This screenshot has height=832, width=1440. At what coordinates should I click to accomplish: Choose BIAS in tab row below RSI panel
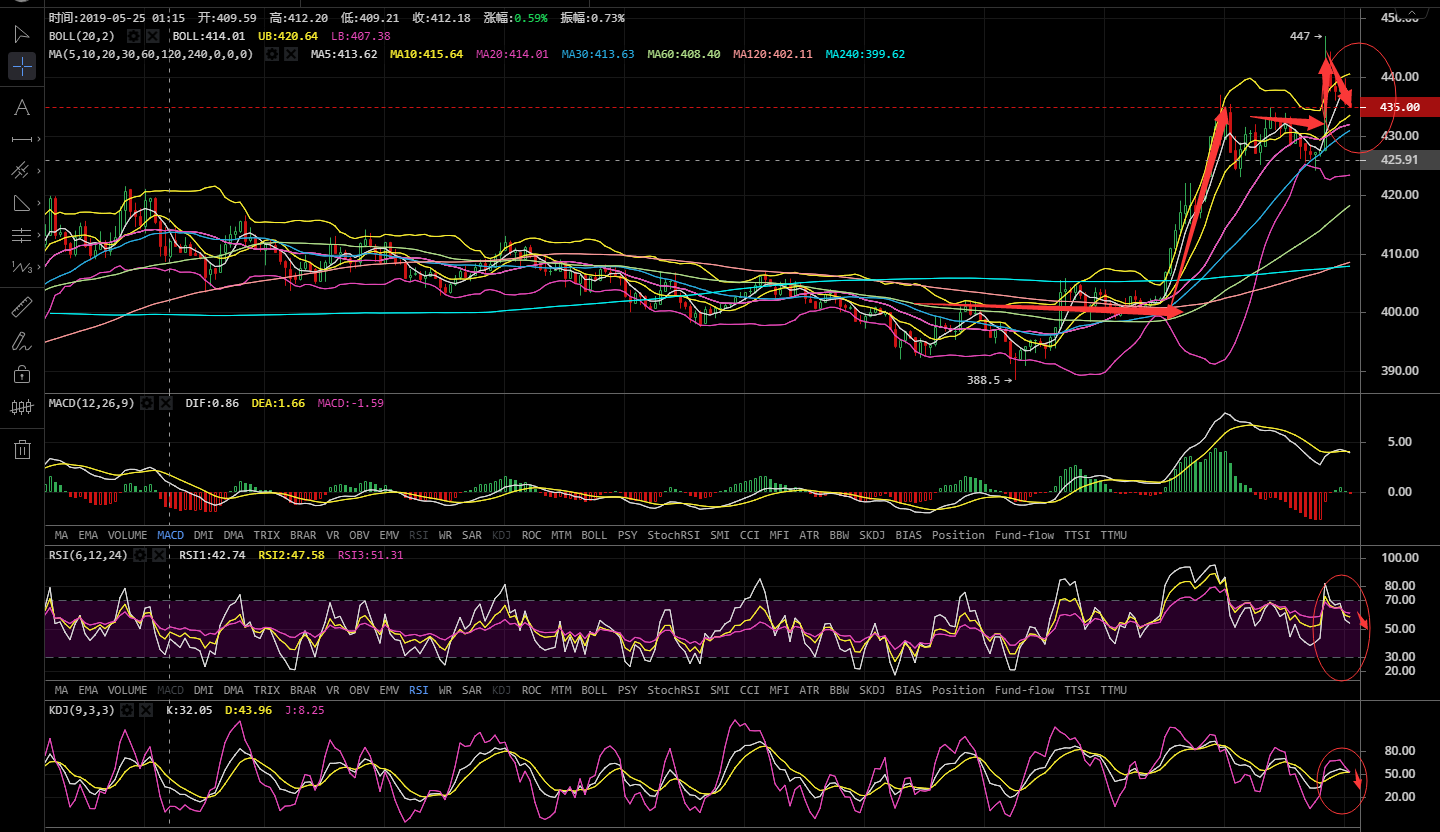point(909,690)
